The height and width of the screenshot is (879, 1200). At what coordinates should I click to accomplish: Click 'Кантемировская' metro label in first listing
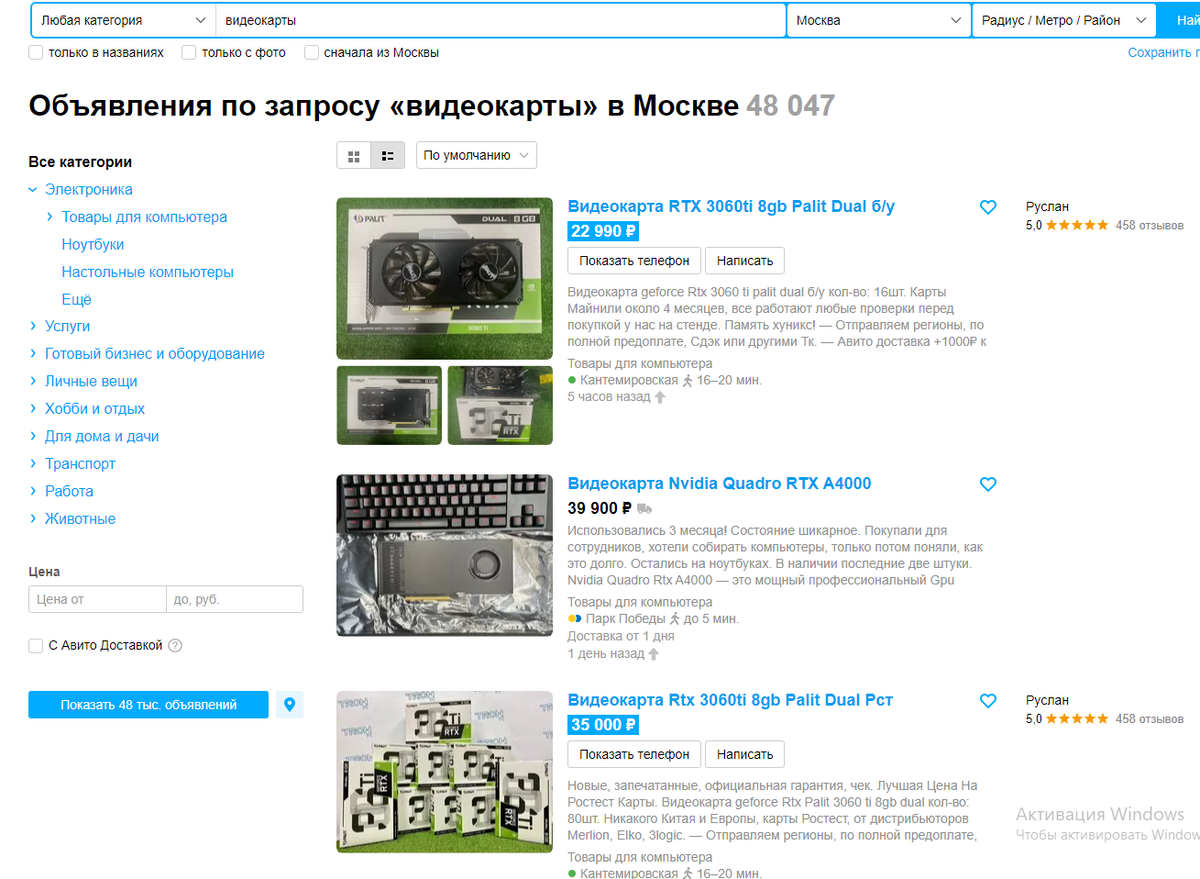click(x=629, y=380)
